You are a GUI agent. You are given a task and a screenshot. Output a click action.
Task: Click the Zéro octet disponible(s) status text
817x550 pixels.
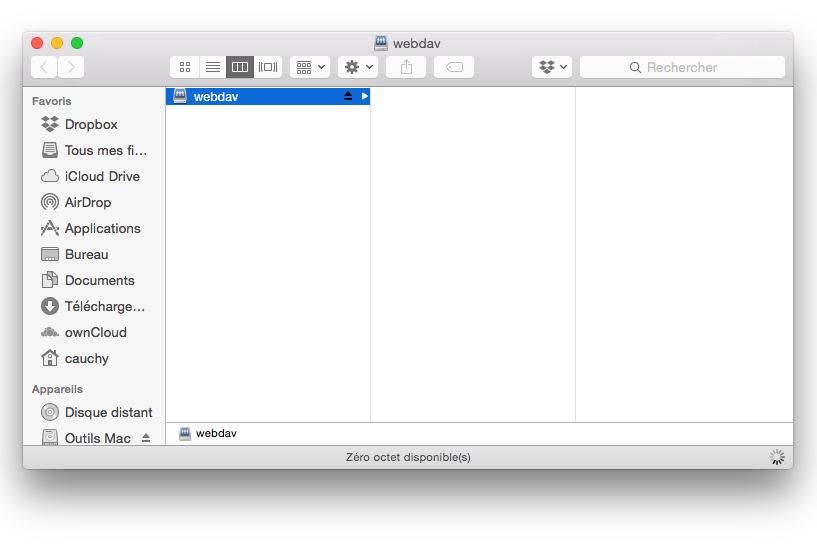tap(408, 457)
